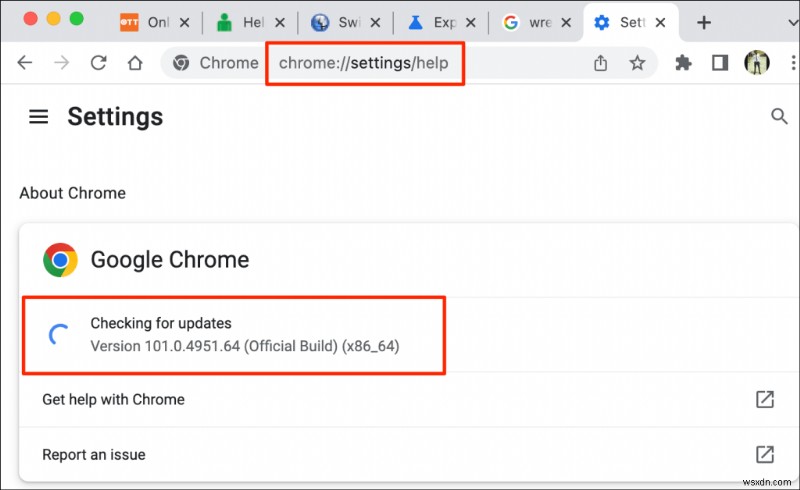Open the Extensions puzzle icon
Image resolution: width=800 pixels, height=490 pixels.
click(x=683, y=63)
